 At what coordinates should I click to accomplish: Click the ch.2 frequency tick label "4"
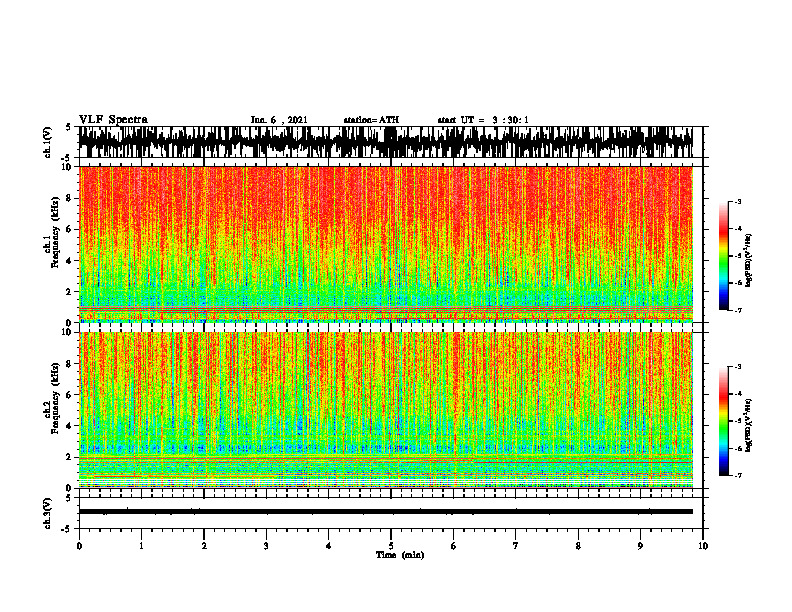[x=69, y=426]
